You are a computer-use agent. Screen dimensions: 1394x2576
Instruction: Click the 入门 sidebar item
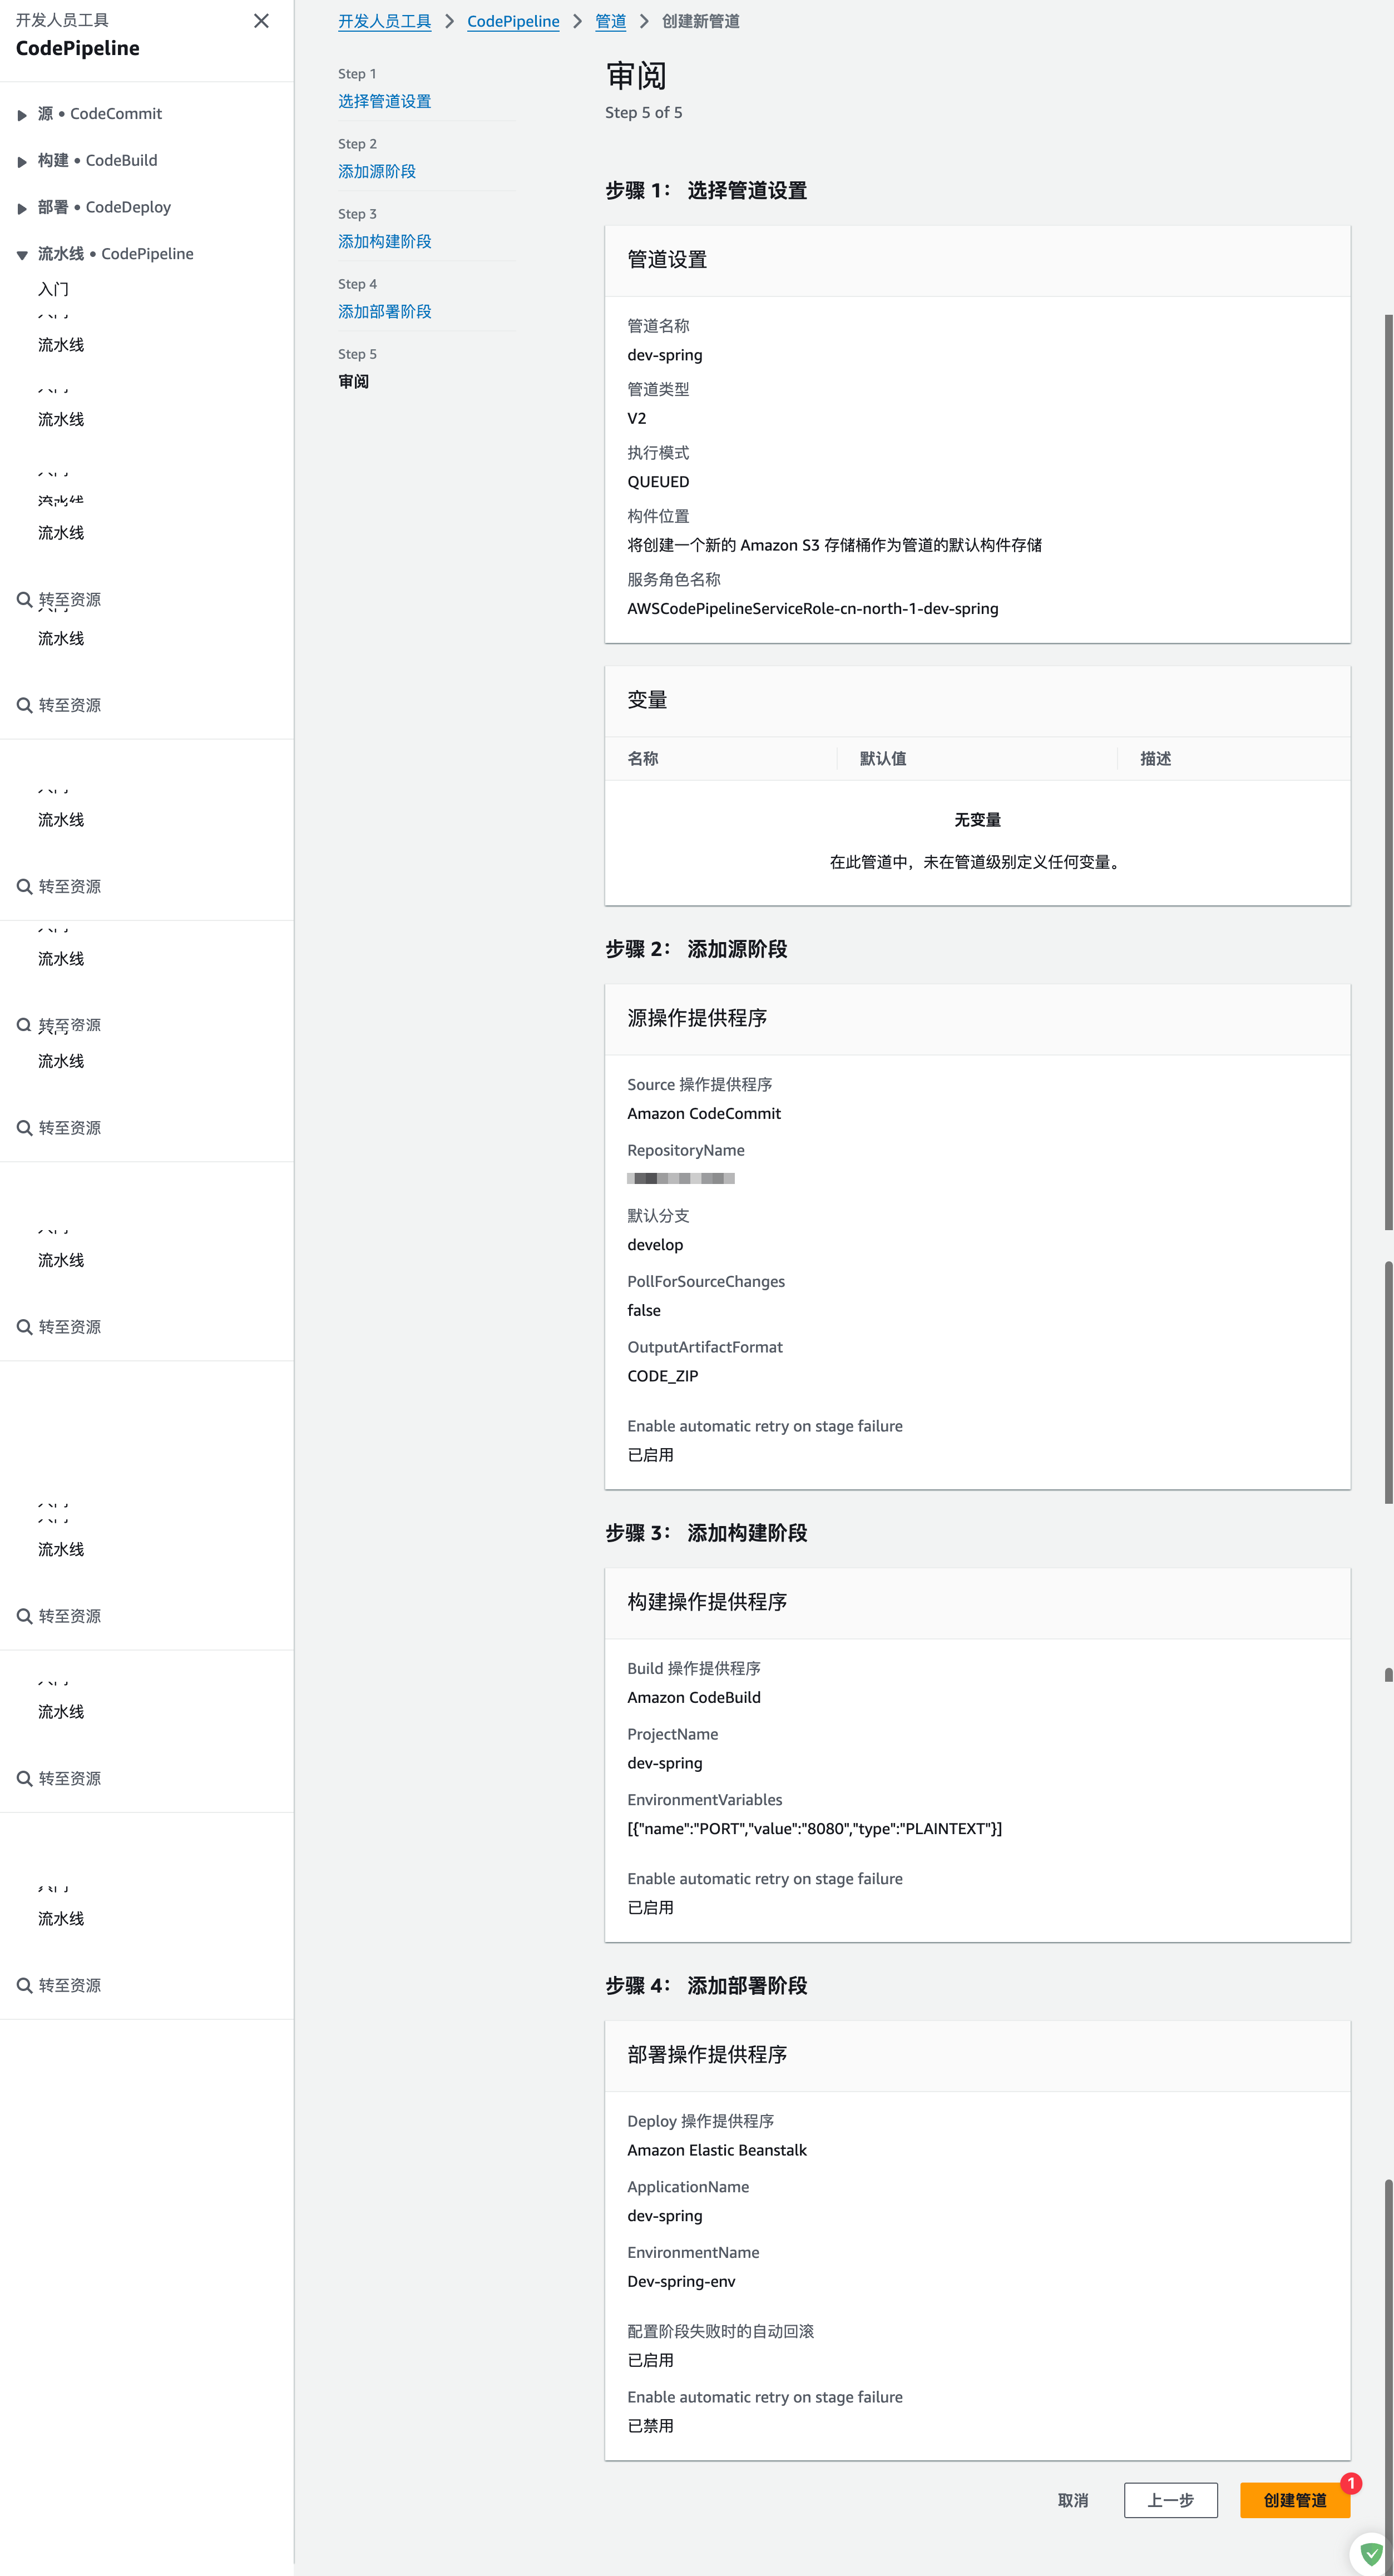(53, 289)
